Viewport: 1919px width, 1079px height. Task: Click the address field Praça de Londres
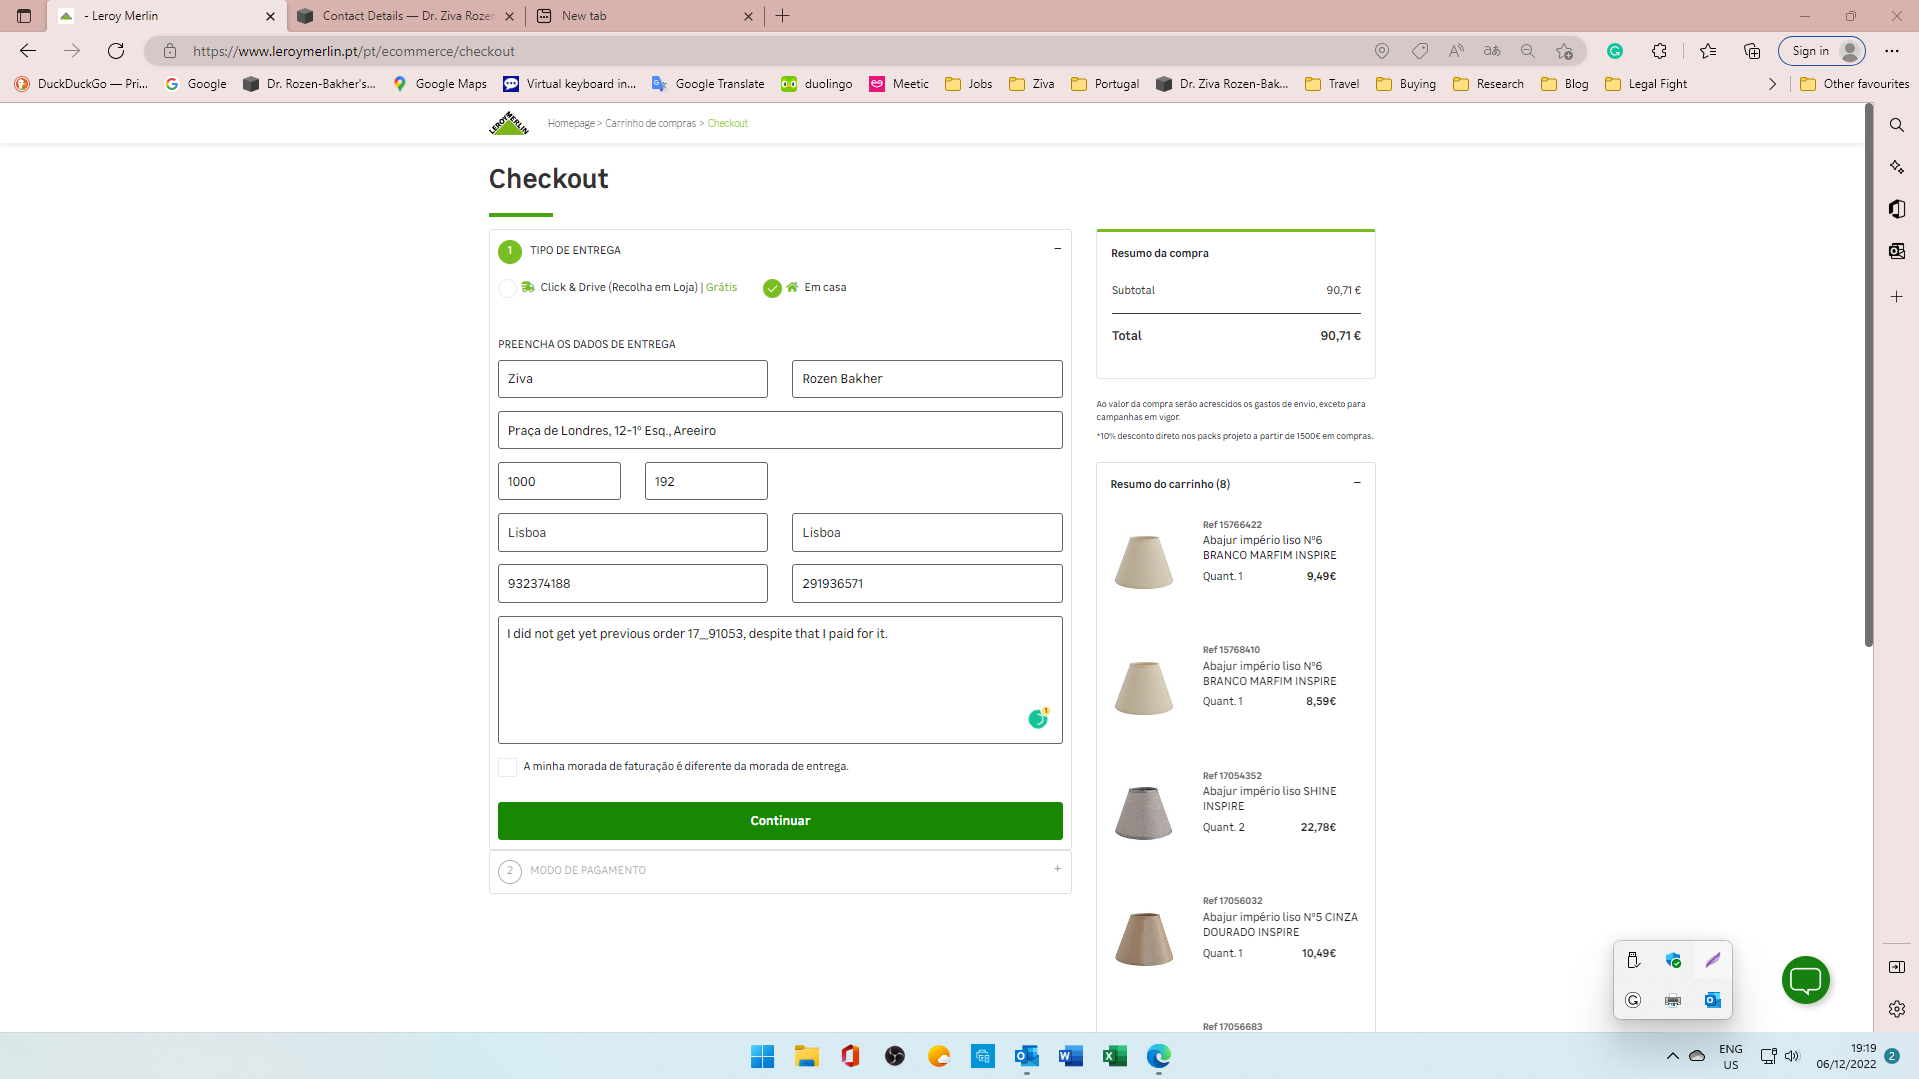[x=780, y=430]
